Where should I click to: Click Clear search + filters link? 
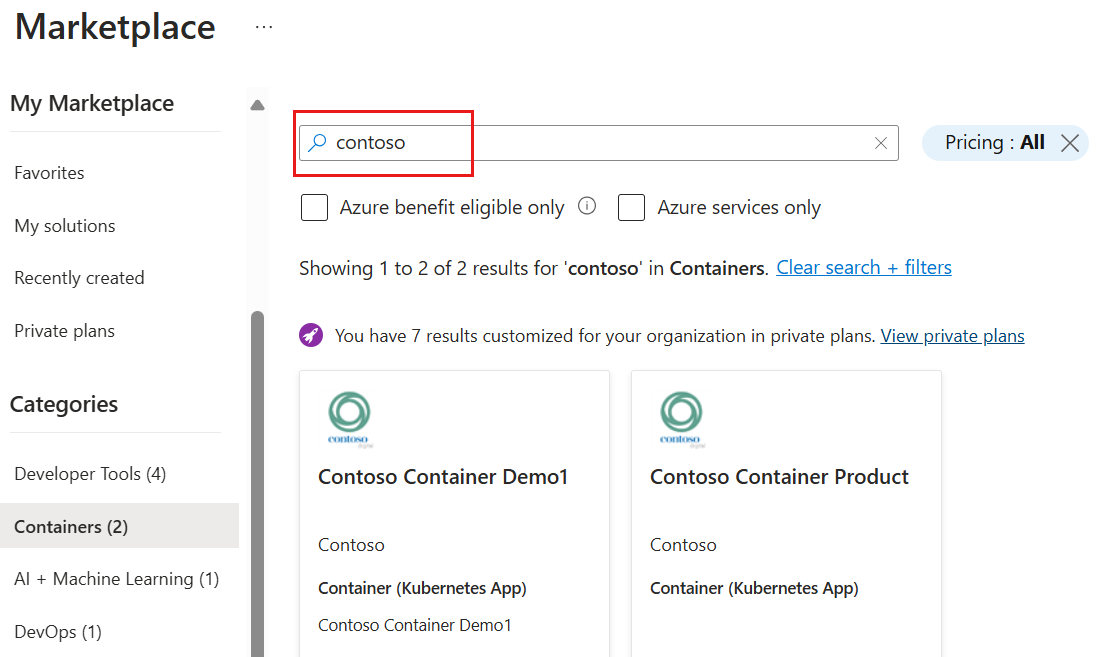(864, 267)
